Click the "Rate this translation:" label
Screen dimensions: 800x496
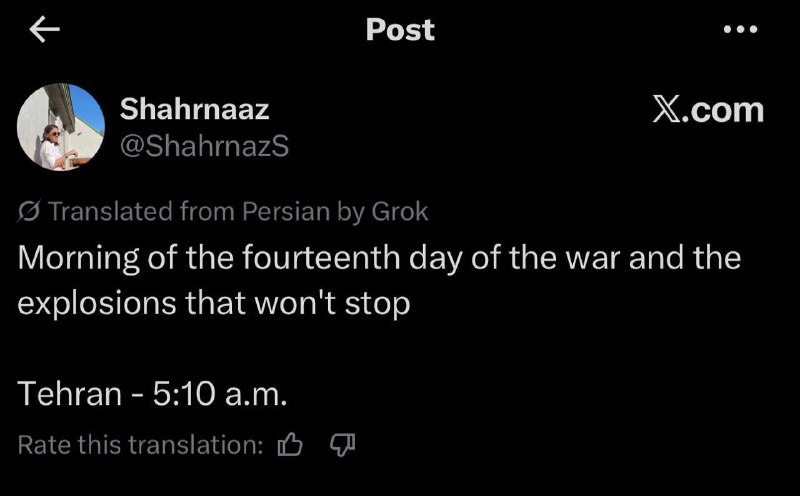tap(141, 445)
